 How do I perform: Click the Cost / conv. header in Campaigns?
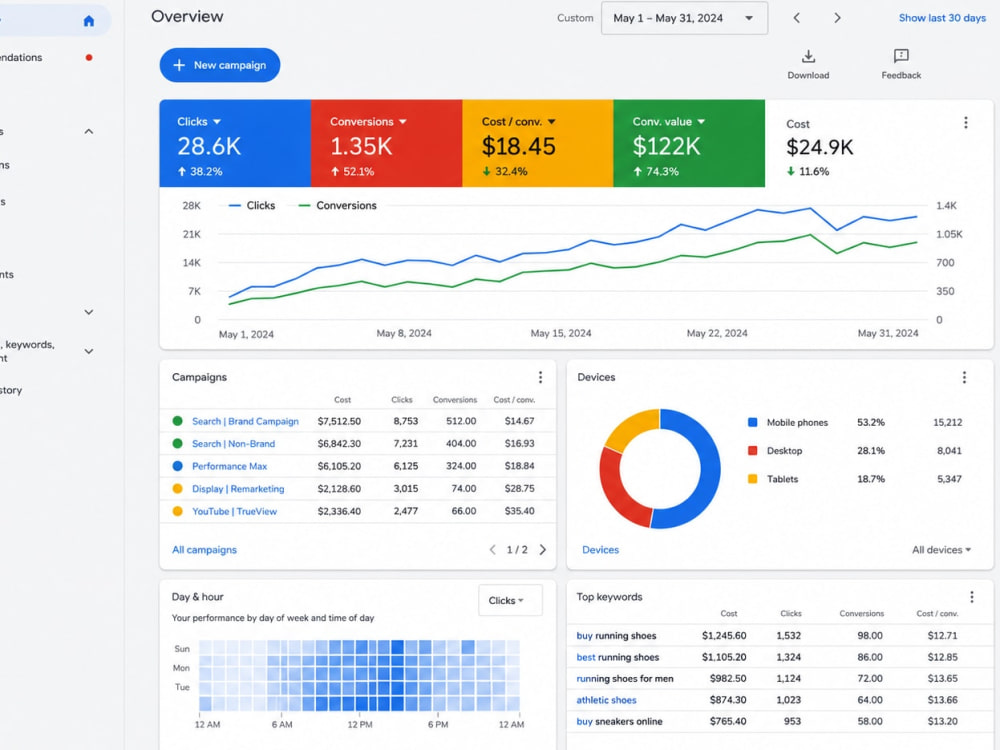pyautogui.click(x=514, y=400)
